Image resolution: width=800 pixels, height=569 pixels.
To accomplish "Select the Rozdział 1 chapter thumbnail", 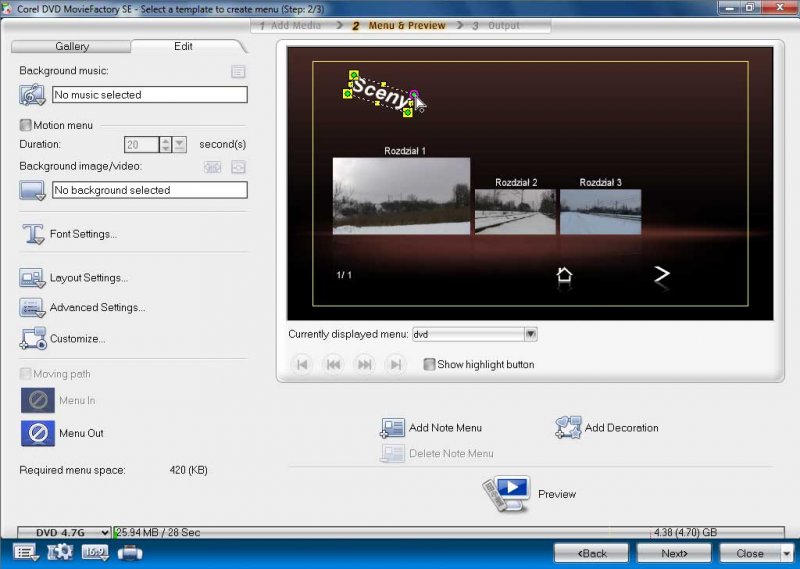I will [x=401, y=195].
